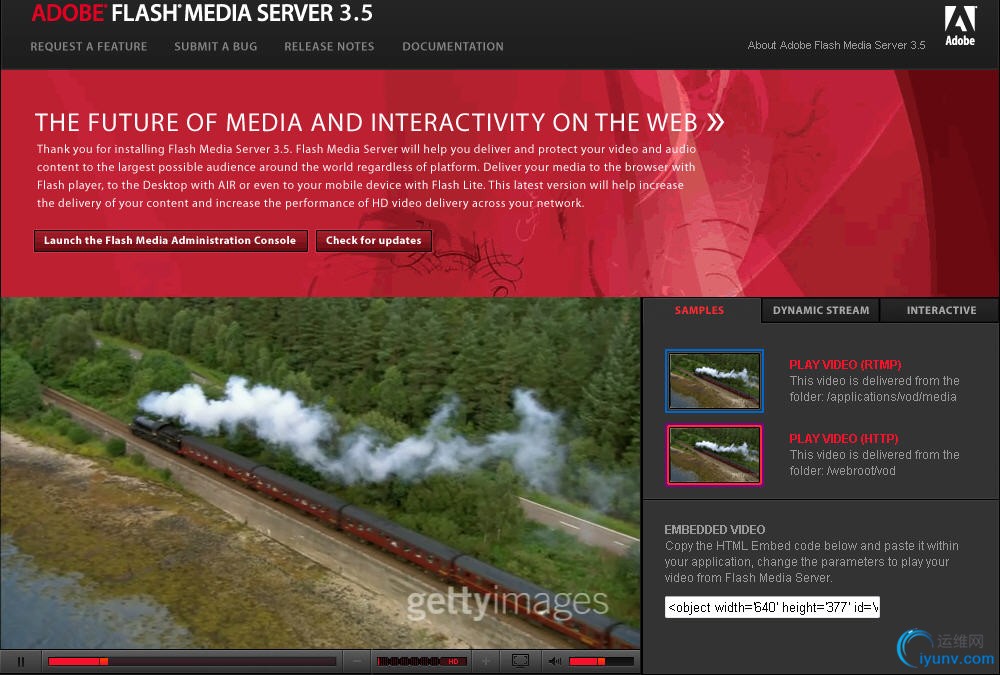Click the HTML embed code field
This screenshot has width=1000, height=675.
pos(772,607)
